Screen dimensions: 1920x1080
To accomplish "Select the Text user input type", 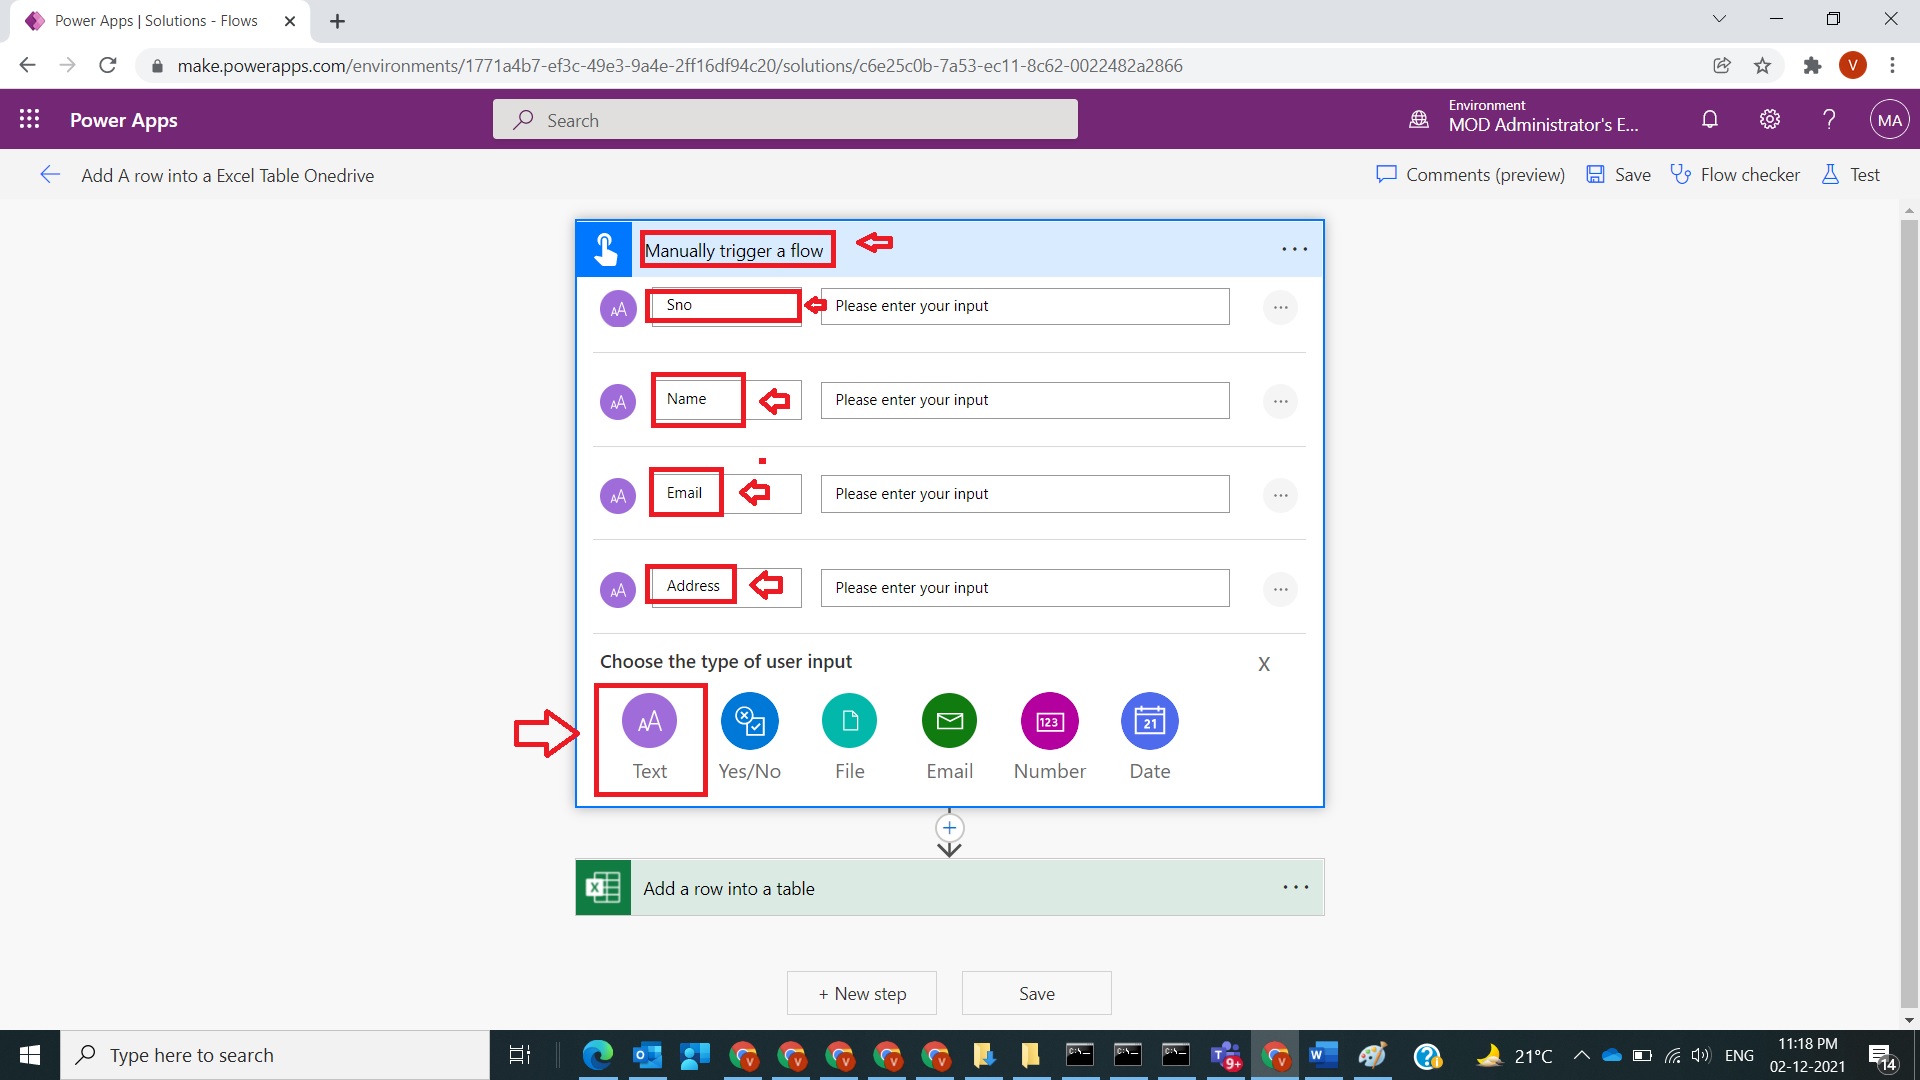I will pos(649,721).
